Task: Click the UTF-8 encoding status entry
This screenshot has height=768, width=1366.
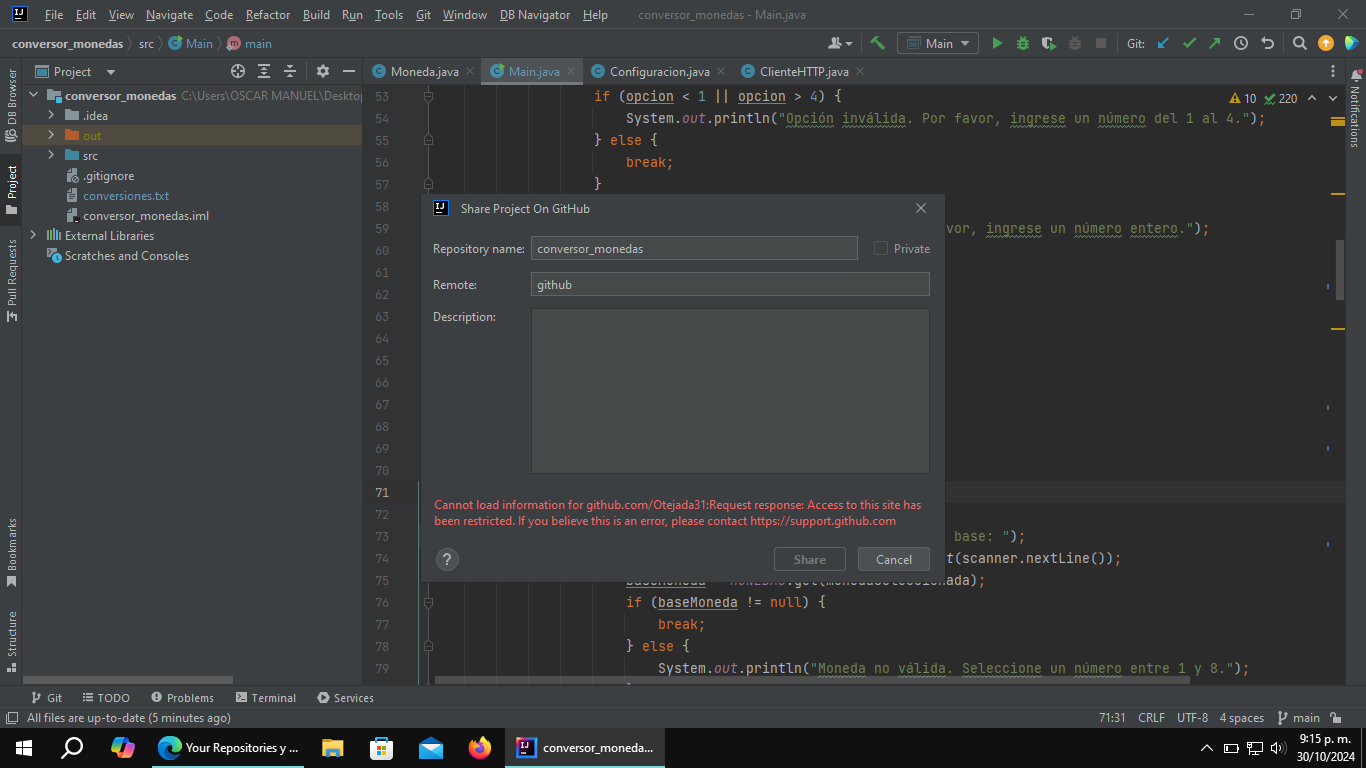Action: click(x=1192, y=717)
